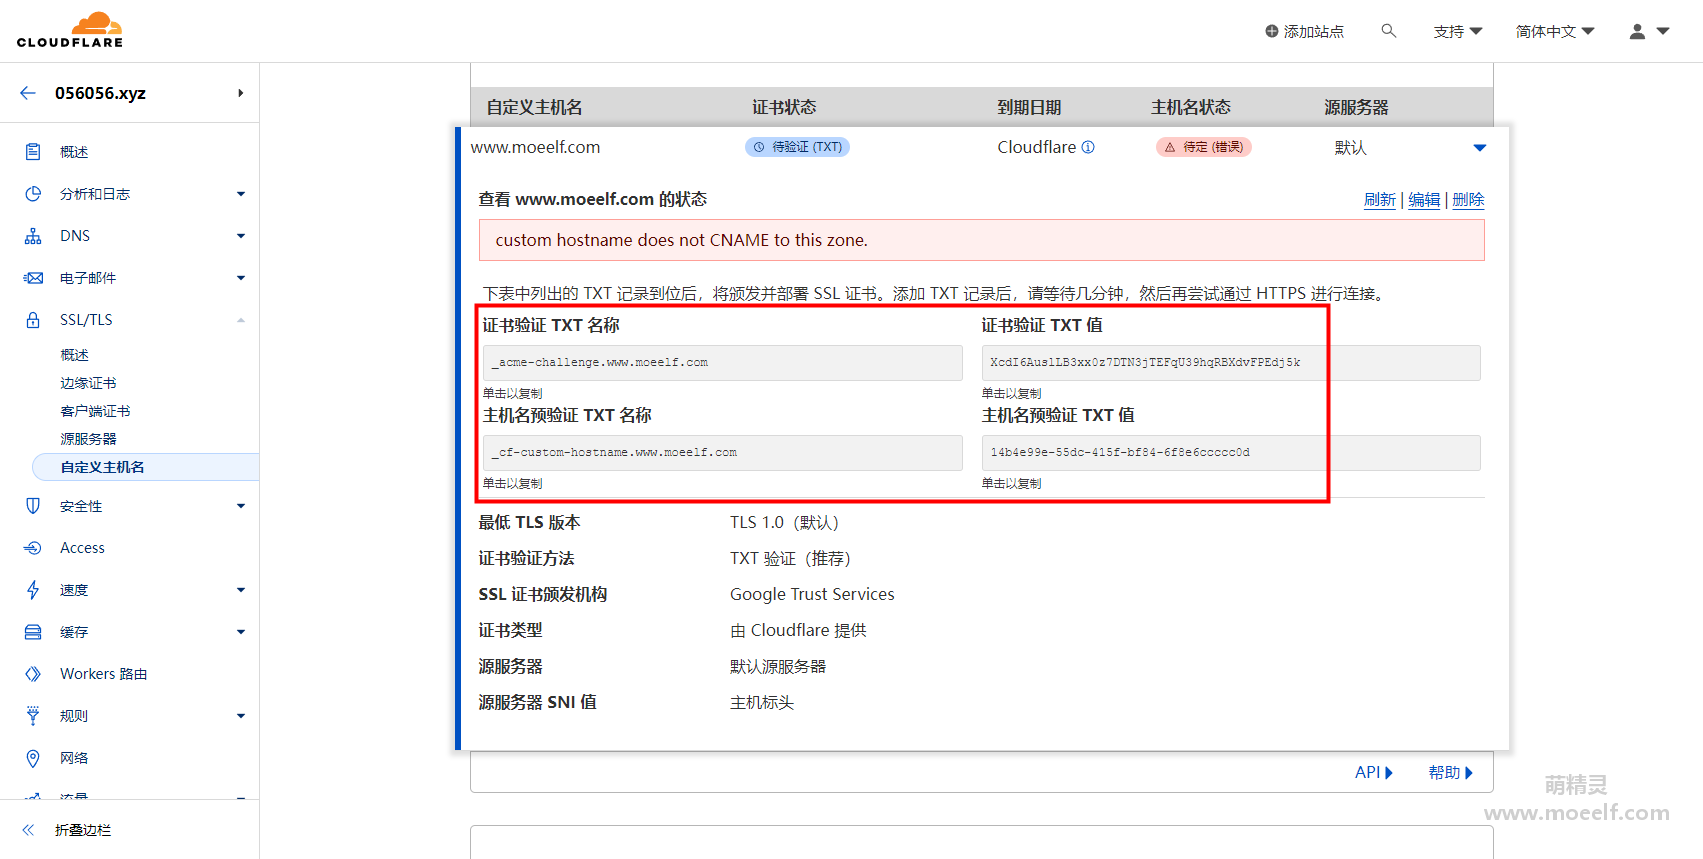Image resolution: width=1703 pixels, height=859 pixels.
Task: Click the www.moeelf.com hostname cell
Action: [535, 147]
